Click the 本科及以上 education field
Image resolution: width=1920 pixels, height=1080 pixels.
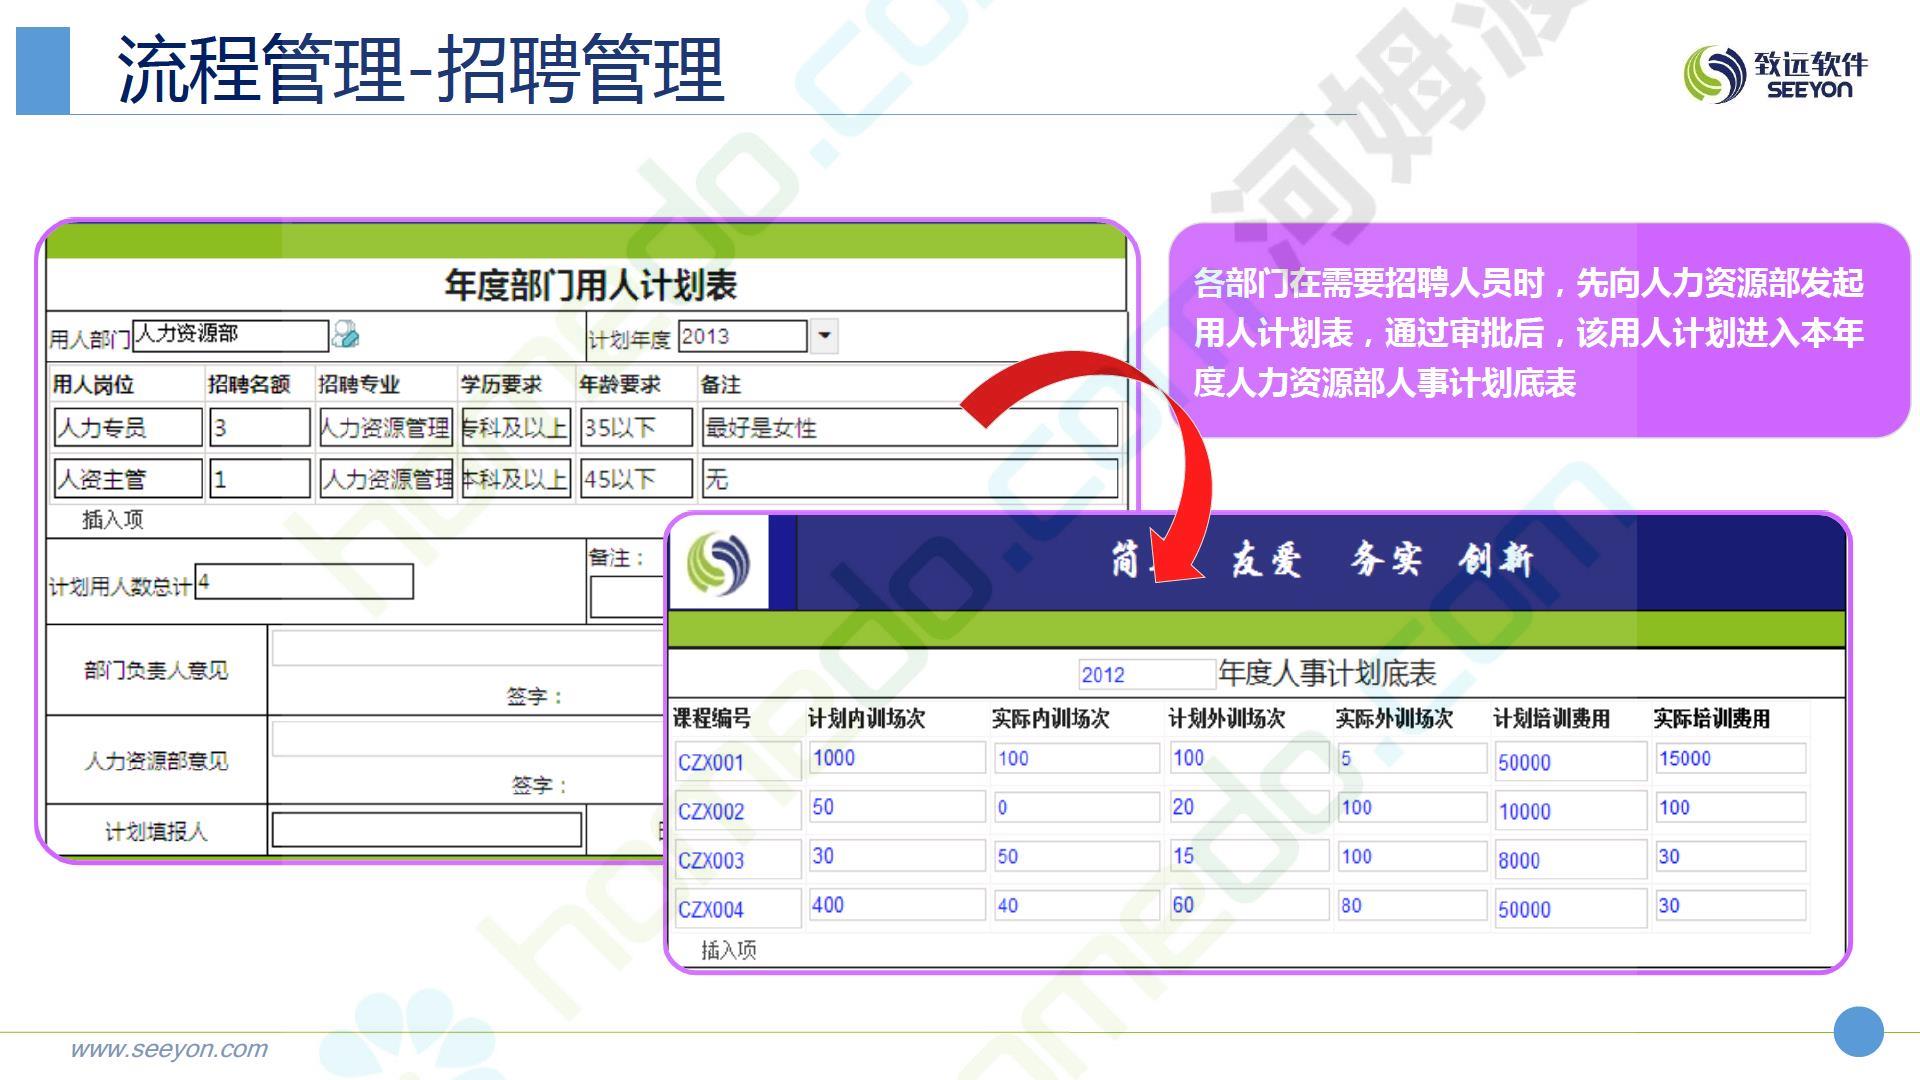(515, 479)
